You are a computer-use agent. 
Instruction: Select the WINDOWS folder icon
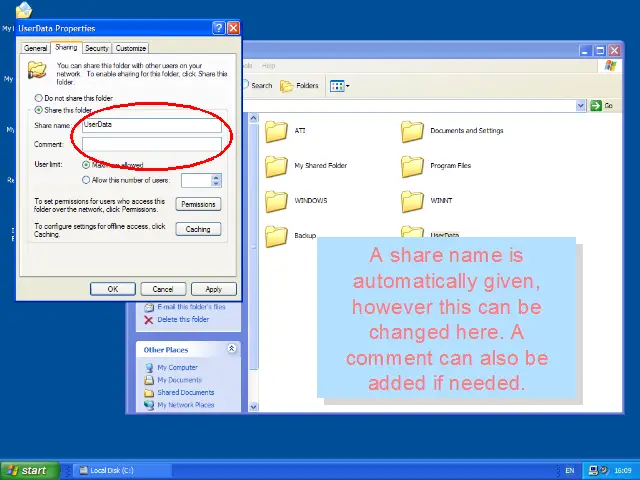point(276,202)
